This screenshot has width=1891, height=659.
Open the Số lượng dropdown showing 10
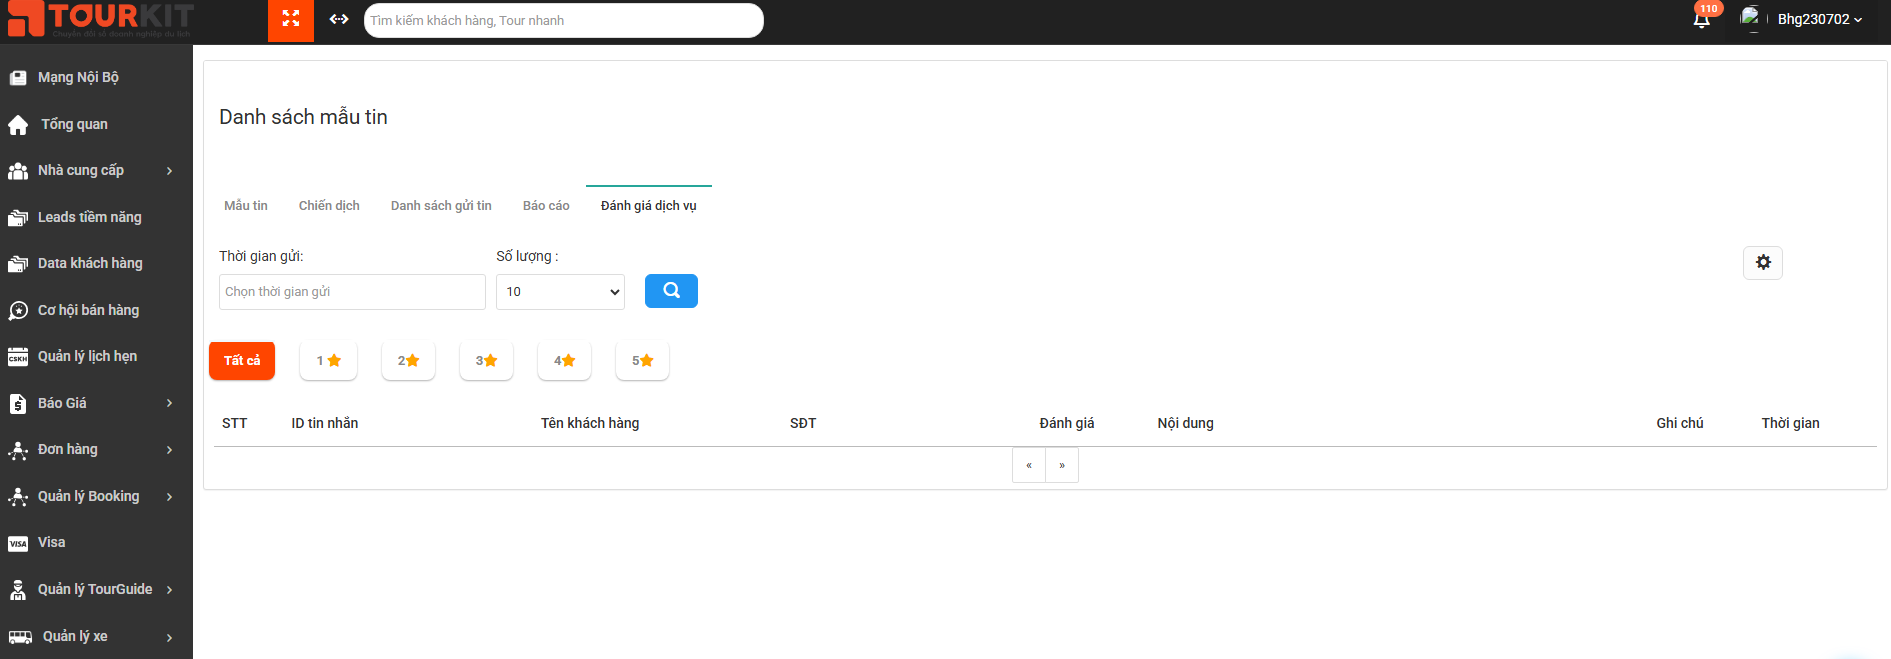560,292
